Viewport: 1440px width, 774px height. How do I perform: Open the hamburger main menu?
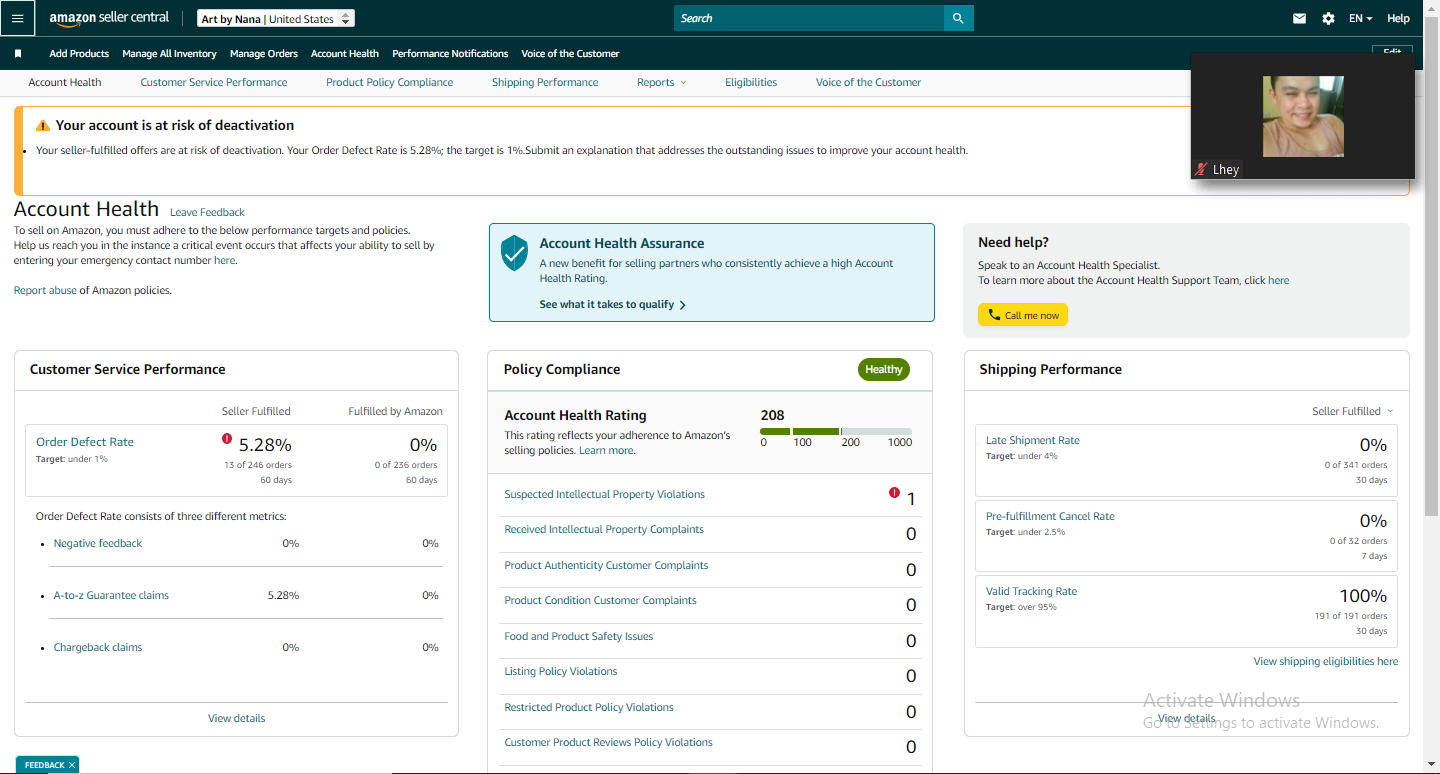(18, 18)
